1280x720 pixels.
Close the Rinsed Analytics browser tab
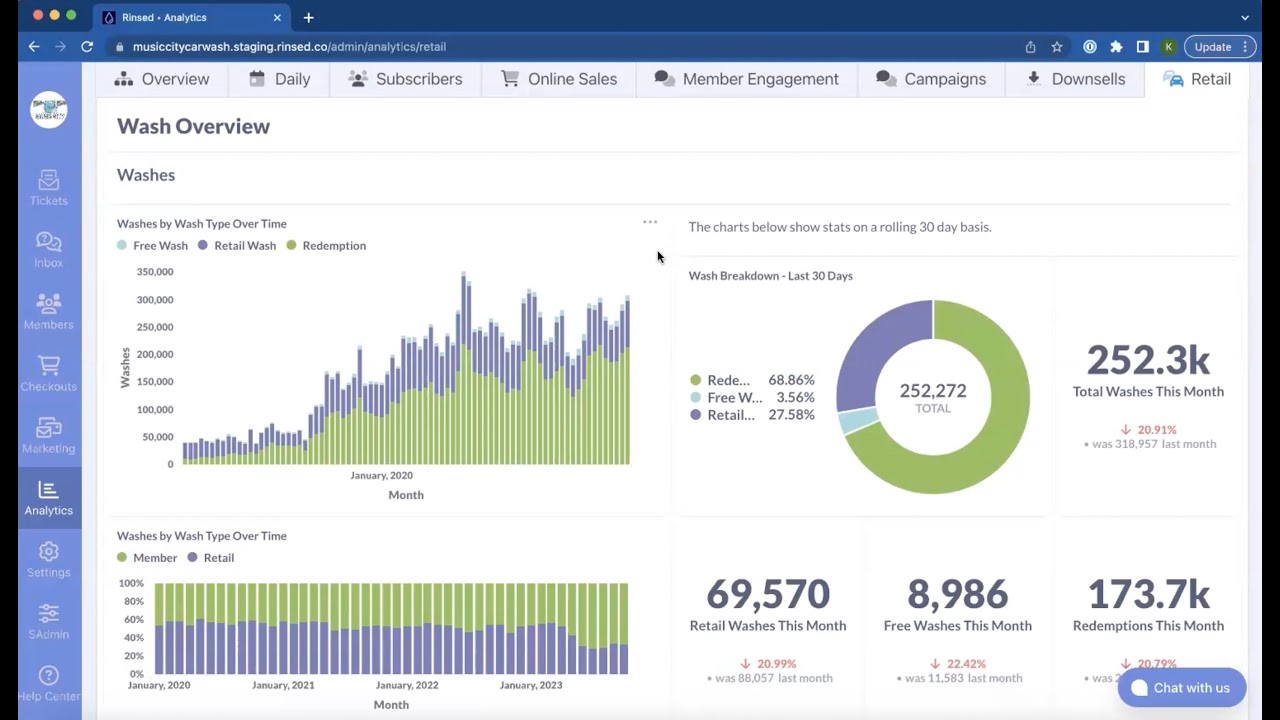(x=277, y=17)
